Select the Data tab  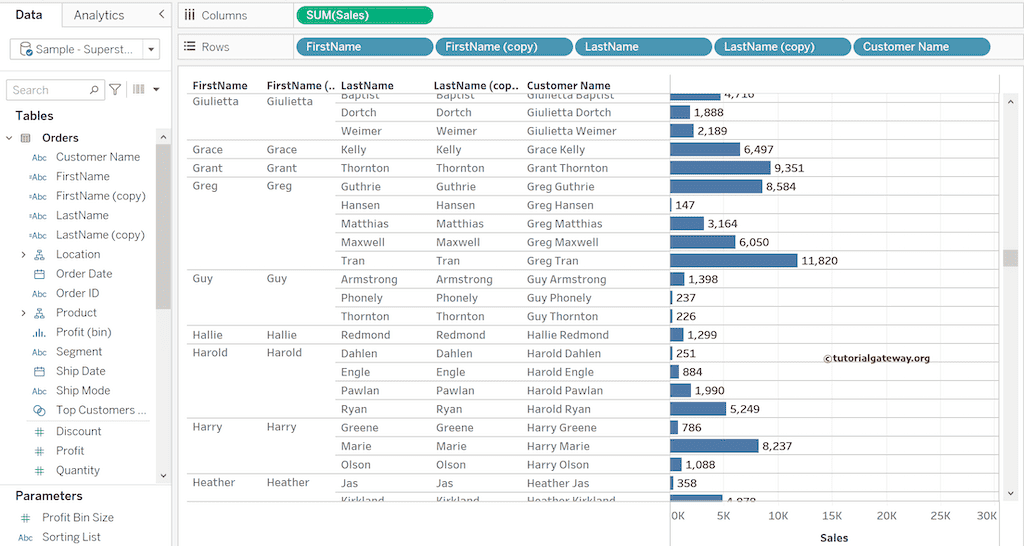point(29,15)
